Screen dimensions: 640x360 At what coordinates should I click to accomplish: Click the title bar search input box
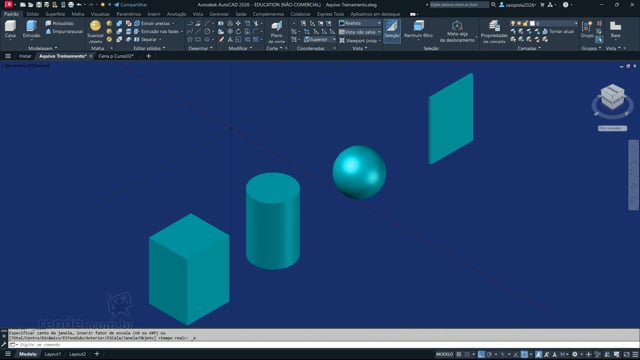tap(459, 4)
